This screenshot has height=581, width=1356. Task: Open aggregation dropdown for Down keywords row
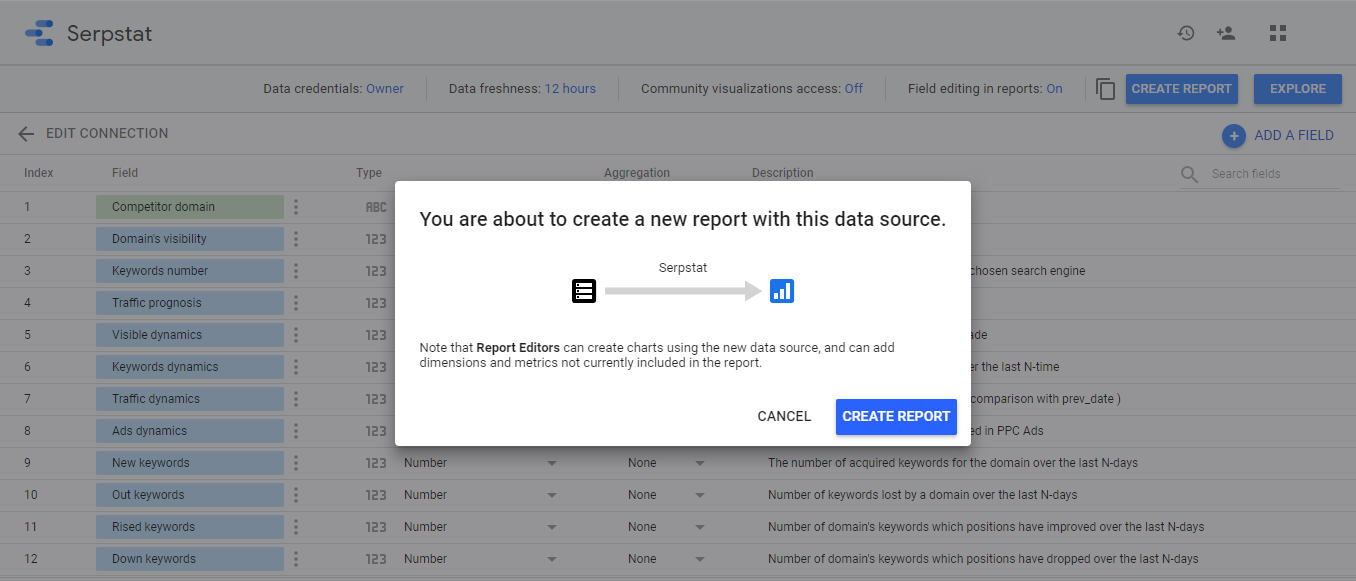pos(700,559)
